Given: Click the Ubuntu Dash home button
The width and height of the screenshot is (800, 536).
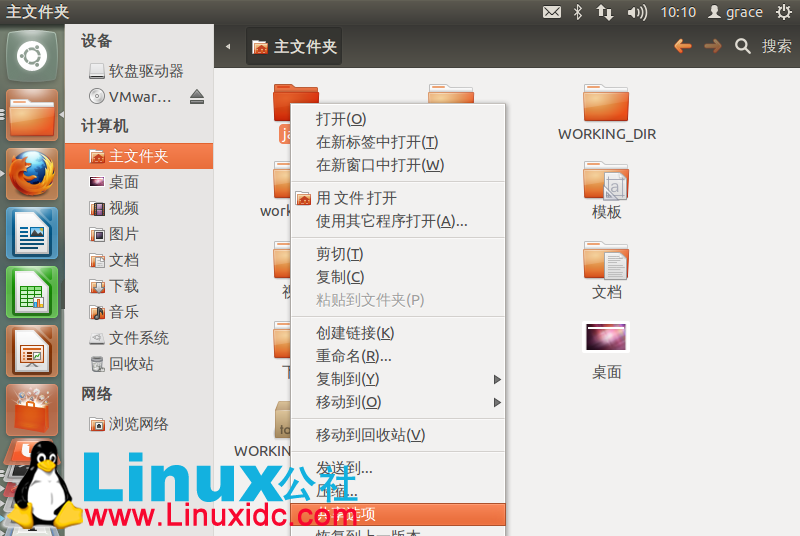Looking at the screenshot, I should 31,56.
